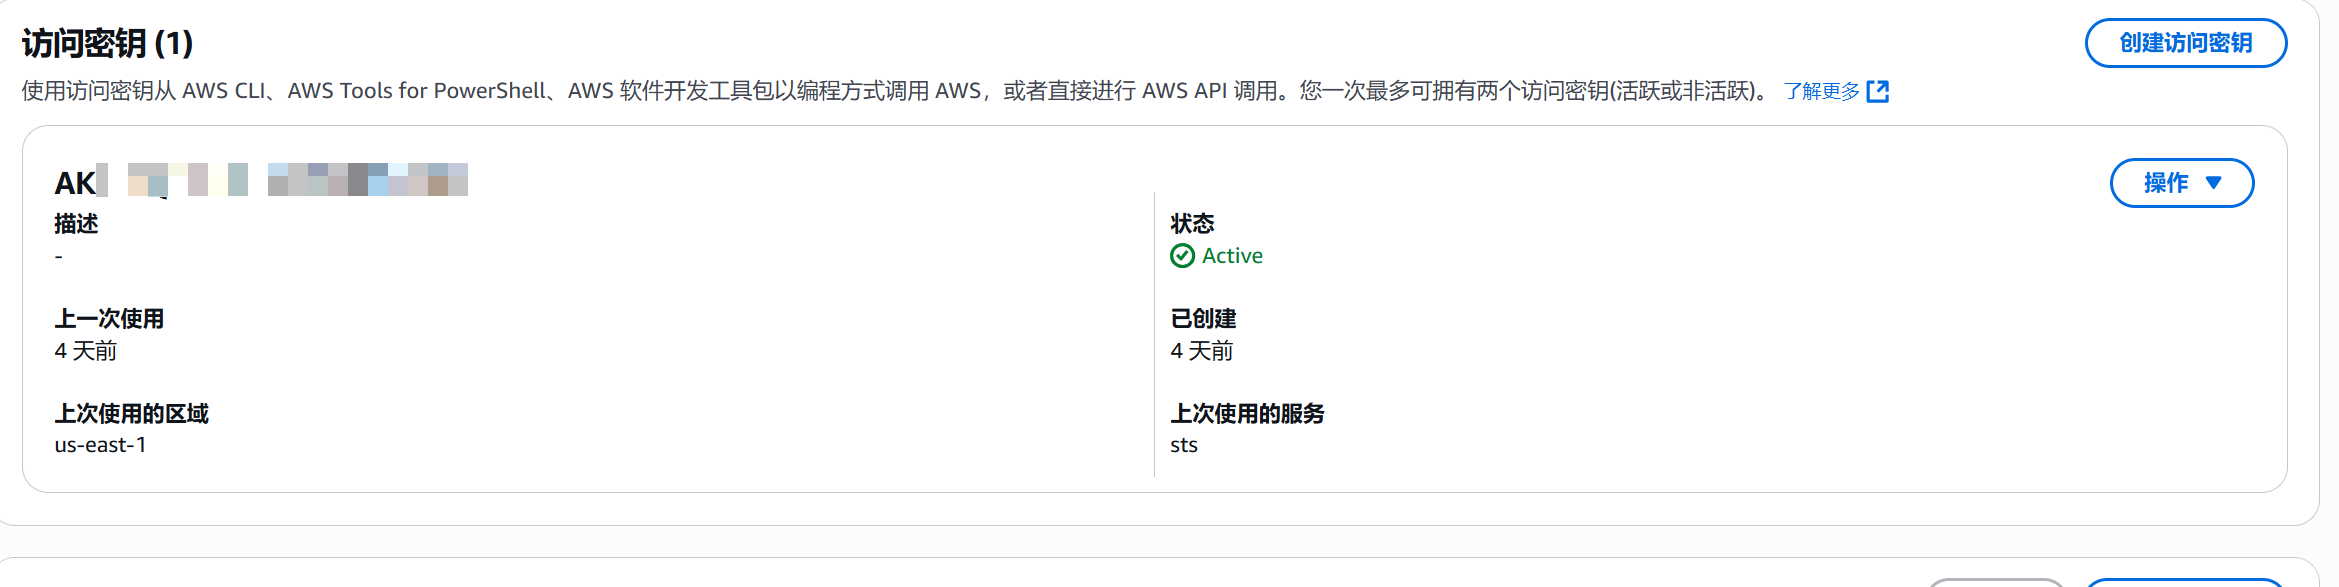Select the 4 天前 value under 已创建
2339x587 pixels.
click(x=1201, y=351)
